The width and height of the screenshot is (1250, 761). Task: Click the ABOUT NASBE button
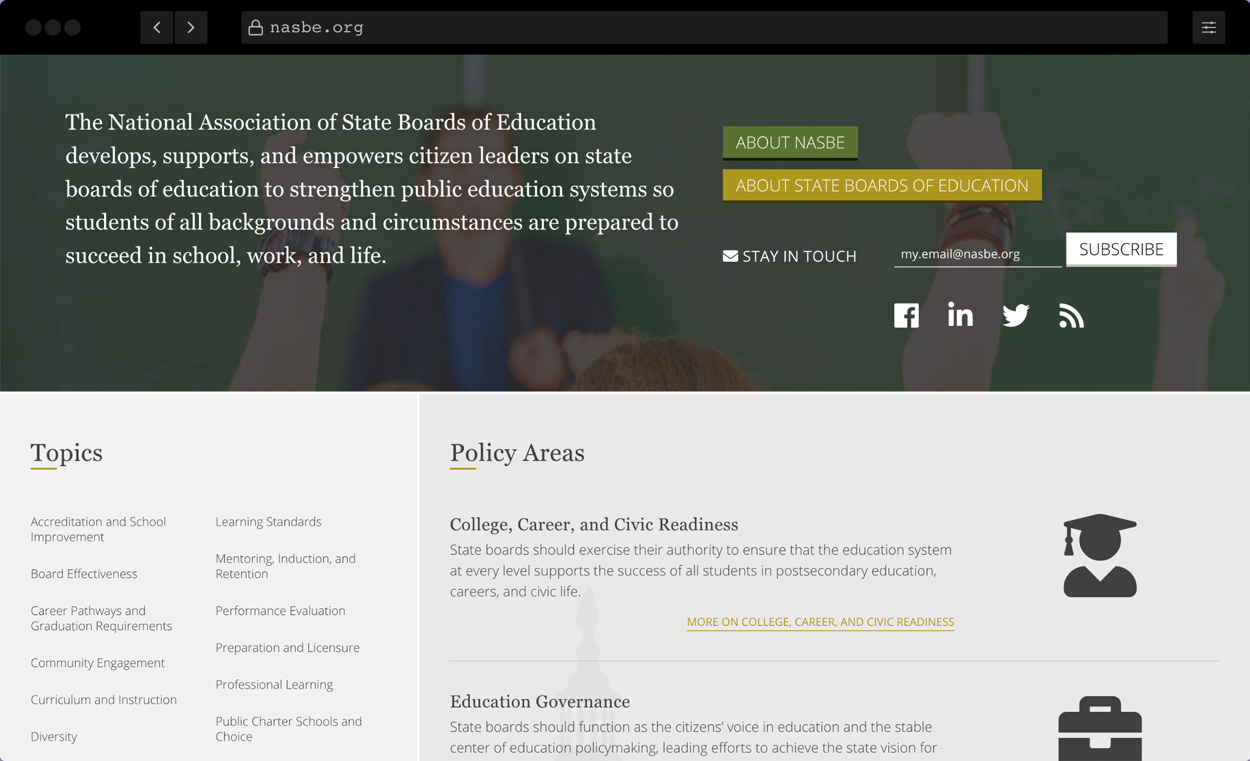click(x=790, y=142)
